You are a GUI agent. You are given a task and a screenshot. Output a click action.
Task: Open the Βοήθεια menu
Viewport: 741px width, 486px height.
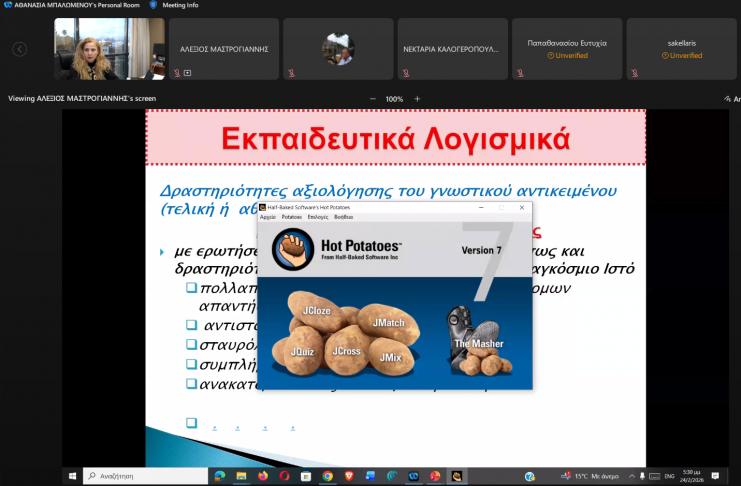coord(343,216)
